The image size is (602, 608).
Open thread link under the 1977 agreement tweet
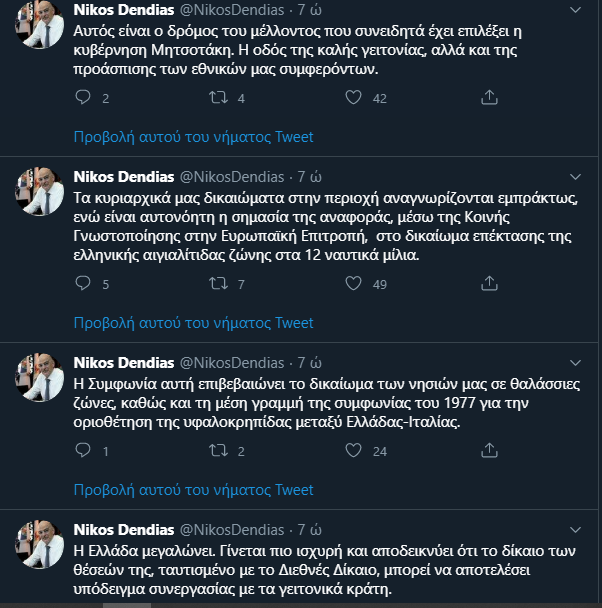tap(193, 490)
